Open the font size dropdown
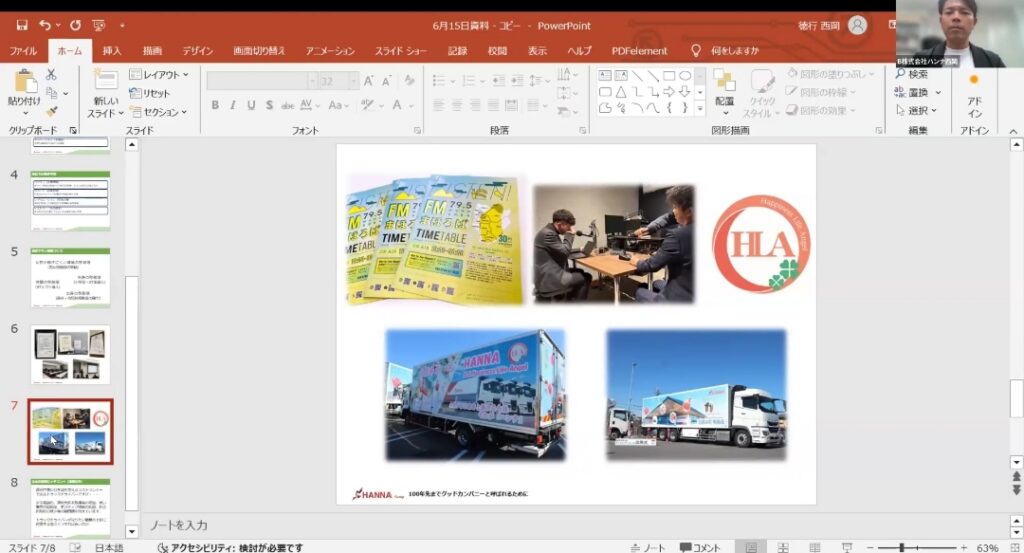Viewport: 1024px width, 553px height. tap(353, 81)
